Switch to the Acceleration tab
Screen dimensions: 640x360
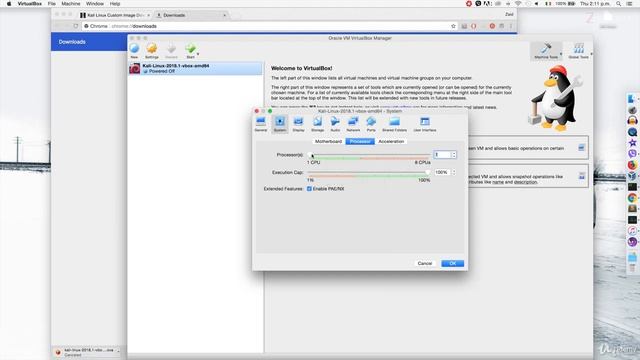[391, 141]
